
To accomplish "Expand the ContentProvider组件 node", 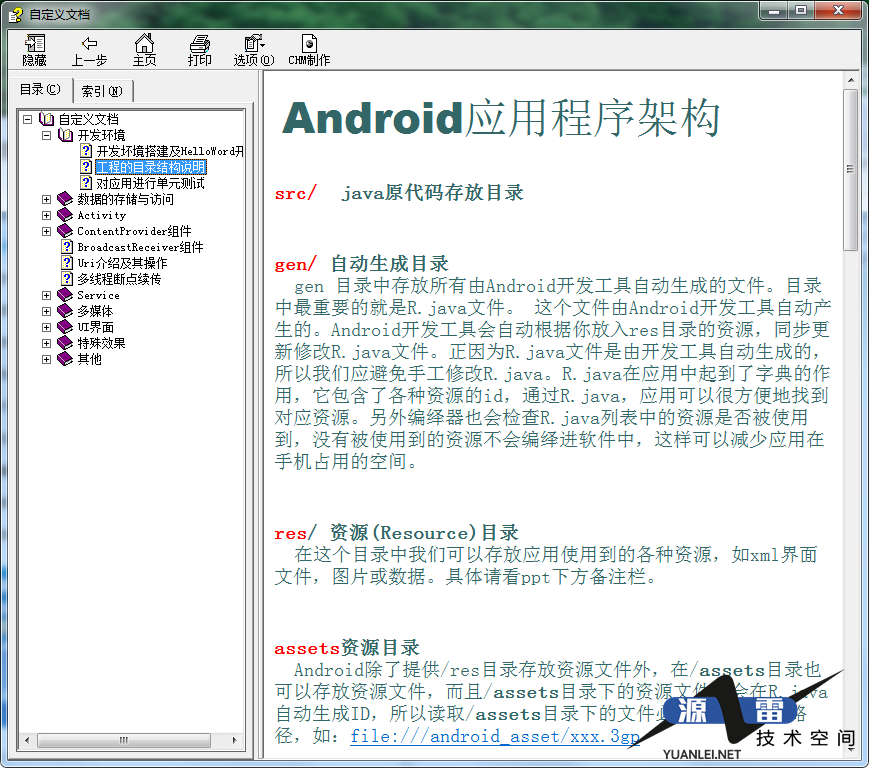I will [47, 232].
